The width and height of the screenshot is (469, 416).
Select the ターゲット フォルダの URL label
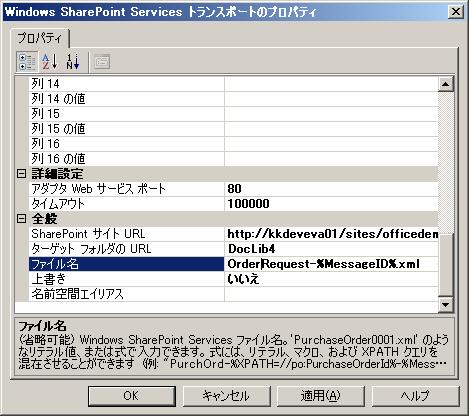click(x=127, y=249)
